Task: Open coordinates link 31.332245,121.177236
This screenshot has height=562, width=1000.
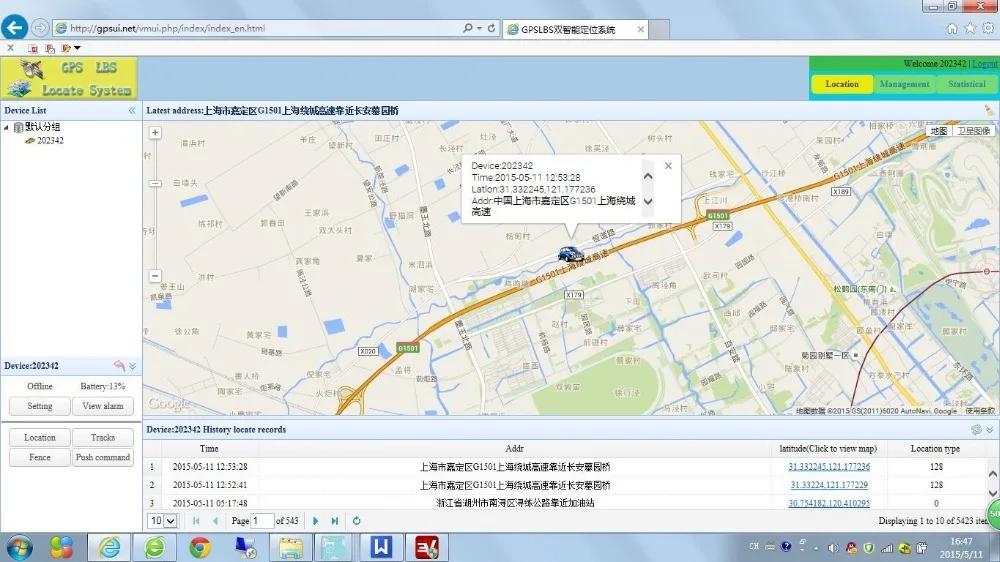Action: [x=829, y=467]
